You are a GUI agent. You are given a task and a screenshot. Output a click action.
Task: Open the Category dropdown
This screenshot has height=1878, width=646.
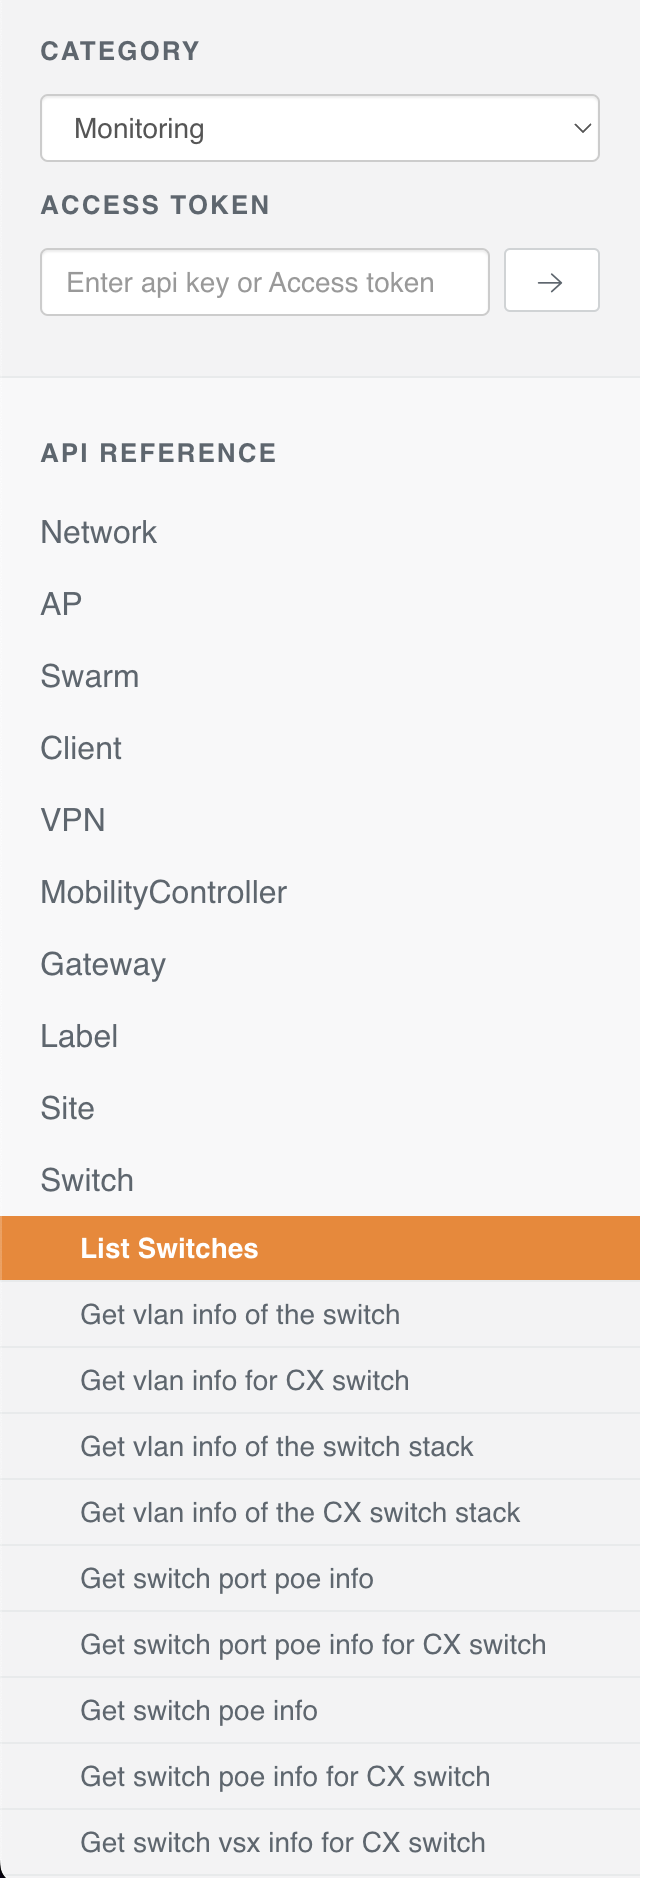pyautogui.click(x=320, y=128)
